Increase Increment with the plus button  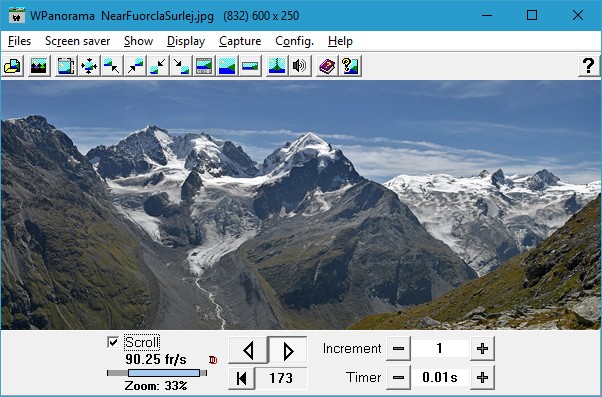(482, 349)
